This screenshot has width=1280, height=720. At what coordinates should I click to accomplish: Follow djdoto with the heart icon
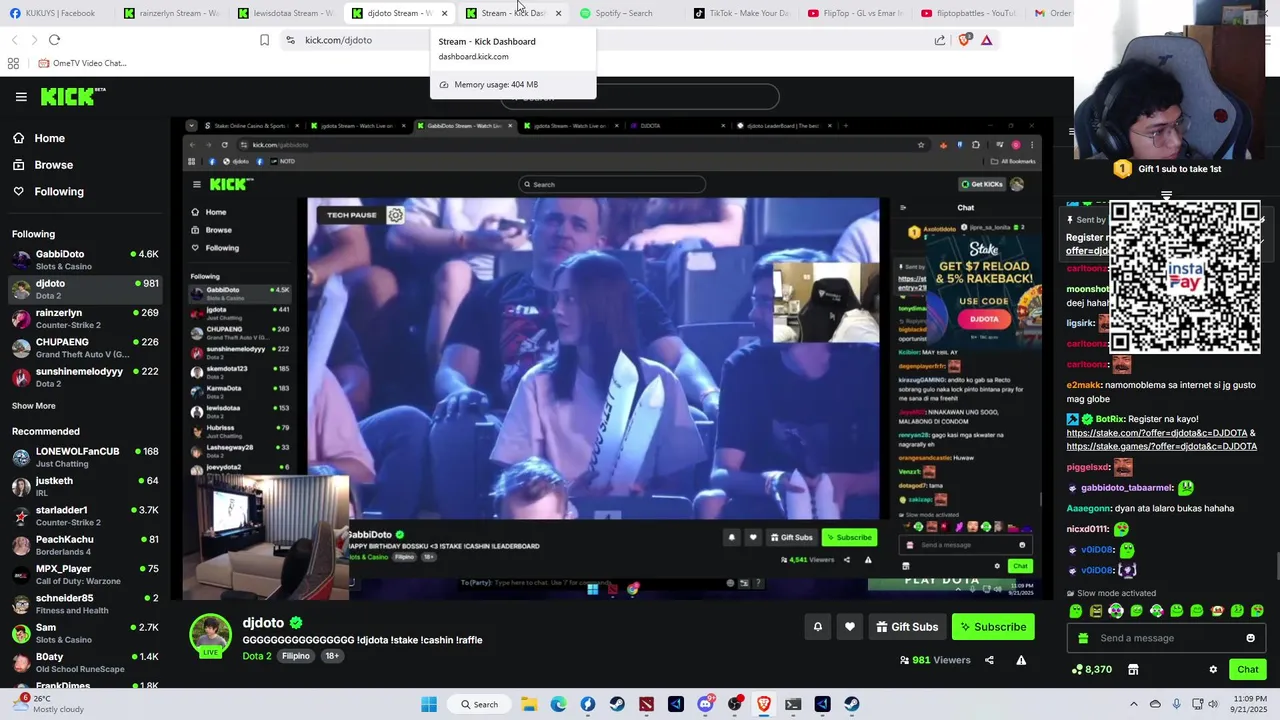click(x=849, y=627)
